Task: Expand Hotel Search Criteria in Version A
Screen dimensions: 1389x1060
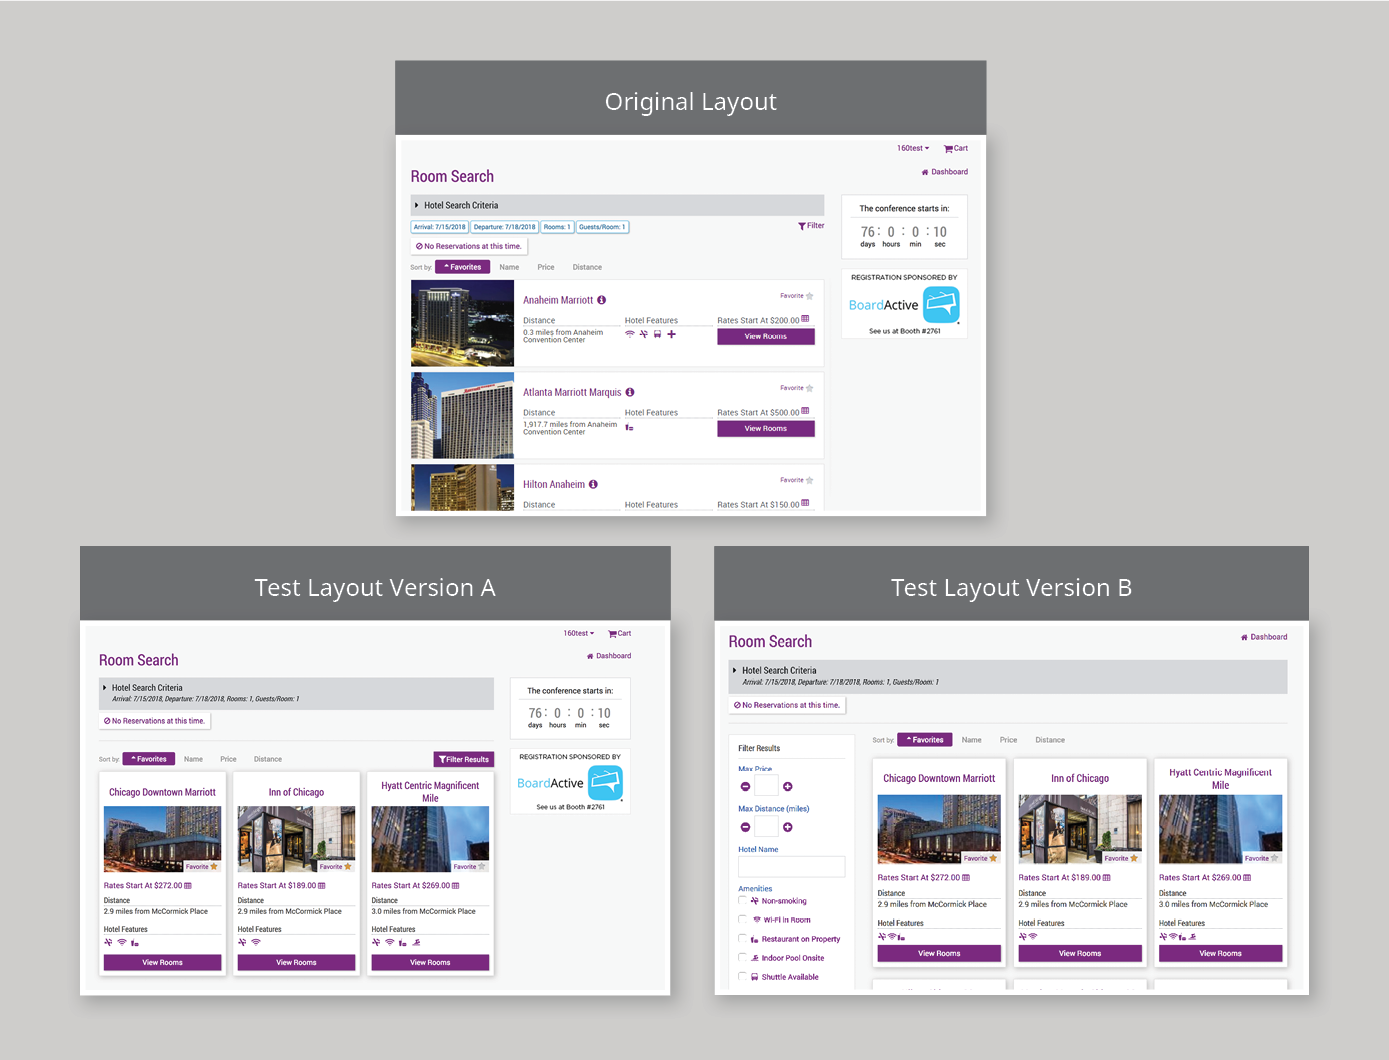Action: (296, 693)
